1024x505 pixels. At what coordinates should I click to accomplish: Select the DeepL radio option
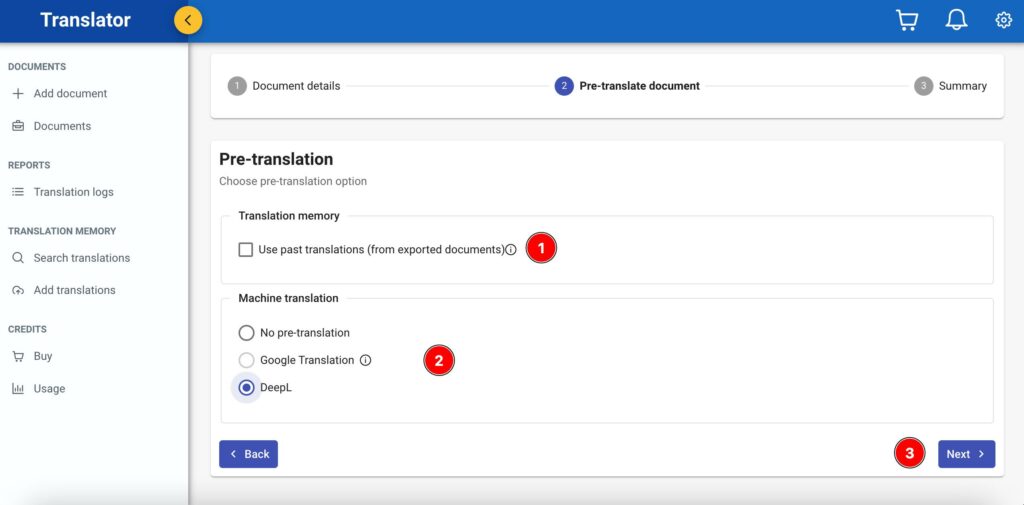click(x=246, y=388)
